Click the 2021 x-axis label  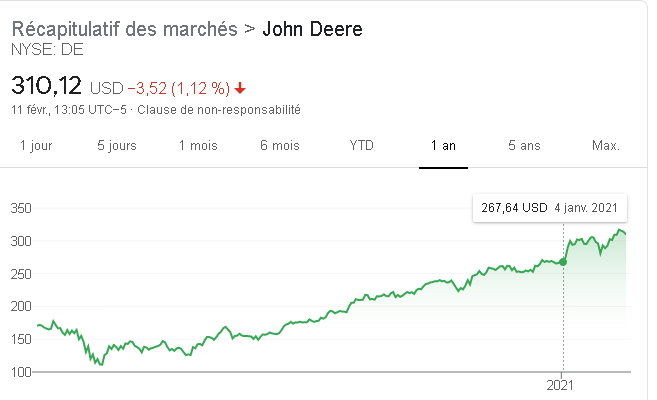[563, 385]
